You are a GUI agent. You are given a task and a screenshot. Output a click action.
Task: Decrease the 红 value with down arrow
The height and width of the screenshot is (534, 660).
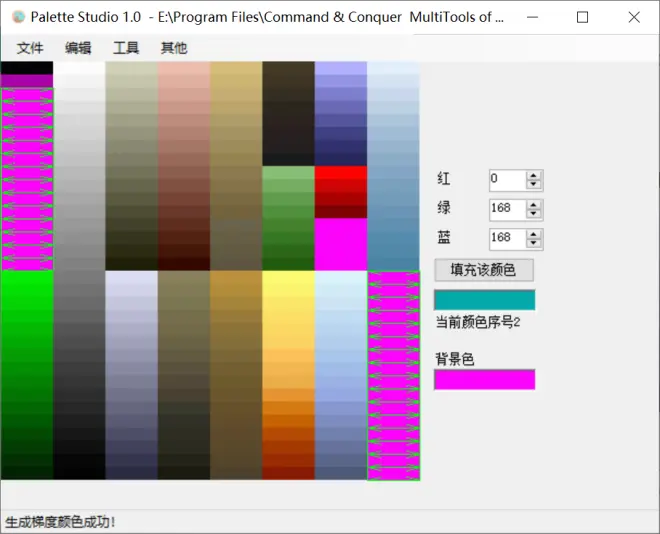click(533, 184)
